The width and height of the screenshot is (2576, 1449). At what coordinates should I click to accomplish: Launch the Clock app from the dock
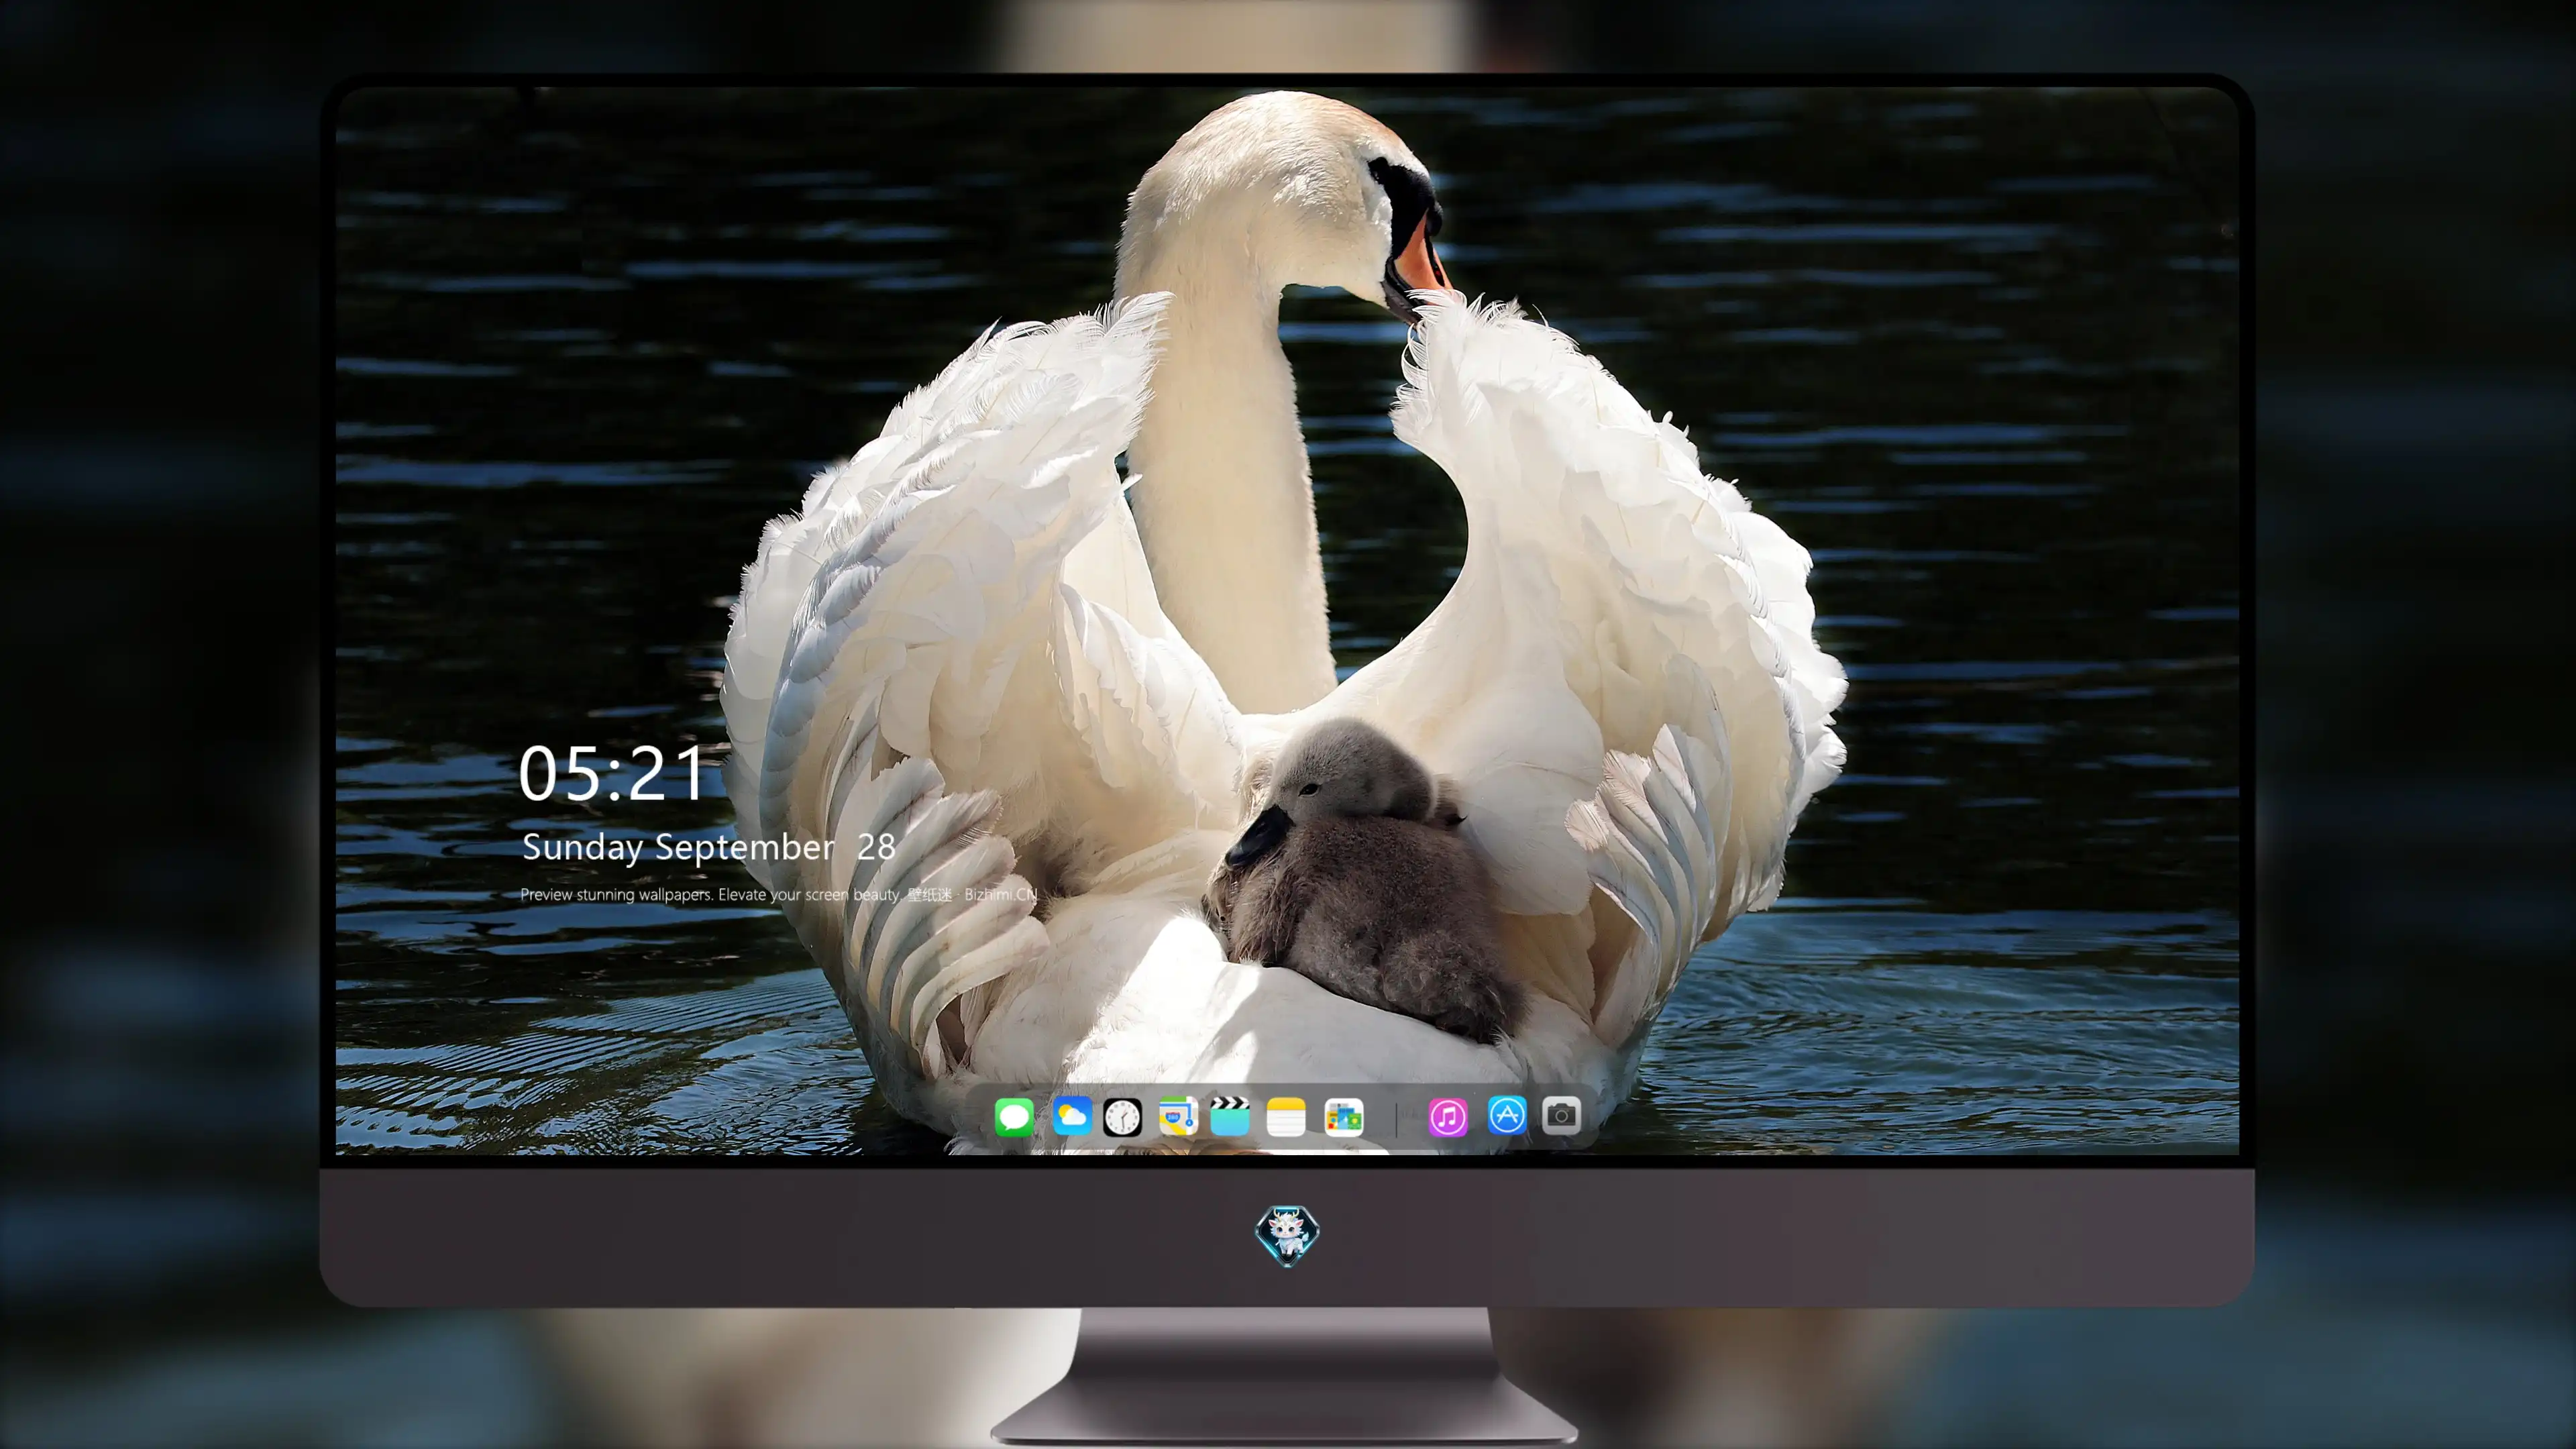(x=1122, y=1117)
